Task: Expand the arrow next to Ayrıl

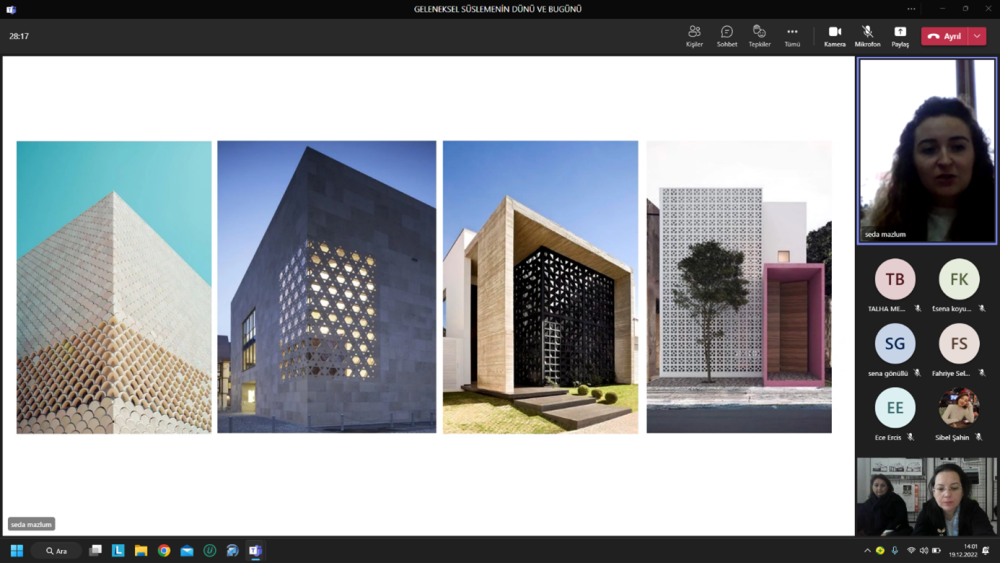Action: click(978, 36)
